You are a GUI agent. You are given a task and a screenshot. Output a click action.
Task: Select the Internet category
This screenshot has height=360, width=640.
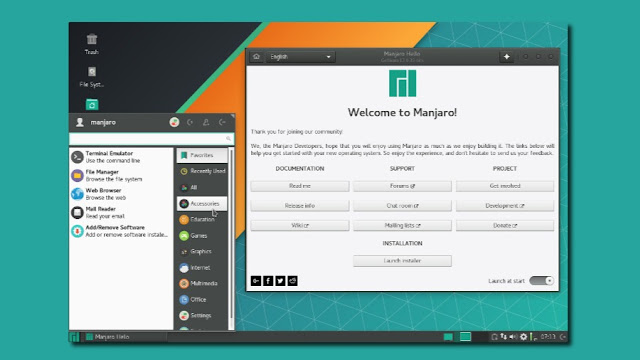pyautogui.click(x=202, y=267)
